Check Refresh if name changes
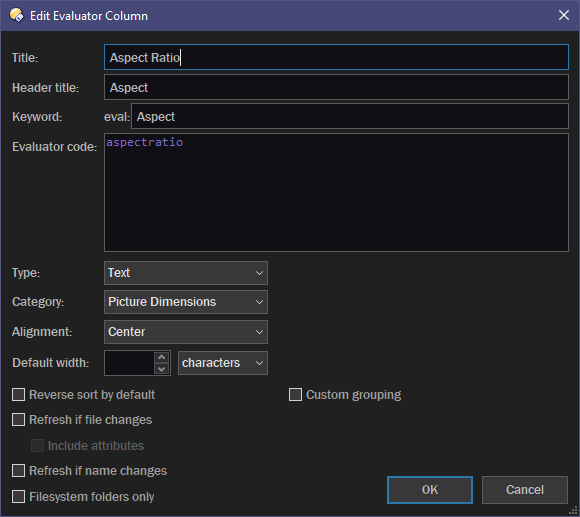The width and height of the screenshot is (580, 517). point(18,471)
